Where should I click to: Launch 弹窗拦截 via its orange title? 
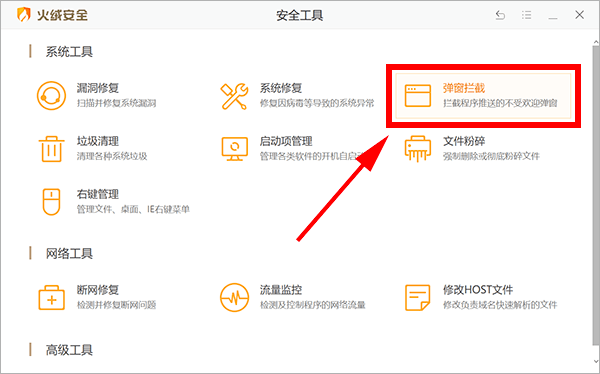(x=464, y=88)
